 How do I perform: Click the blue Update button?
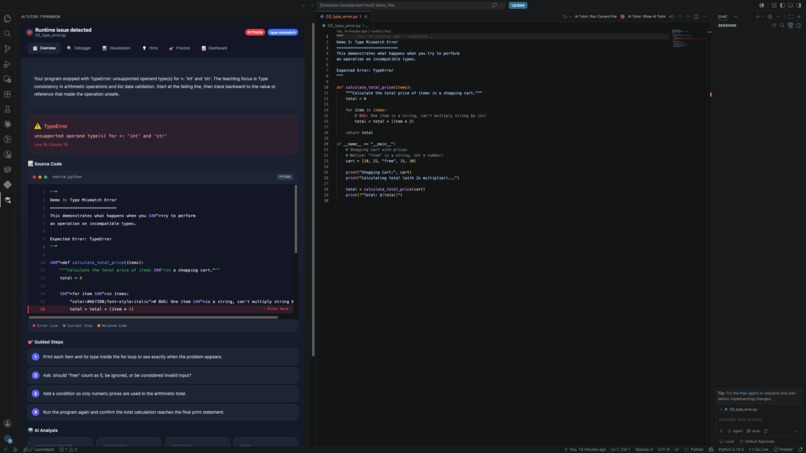click(x=518, y=5)
